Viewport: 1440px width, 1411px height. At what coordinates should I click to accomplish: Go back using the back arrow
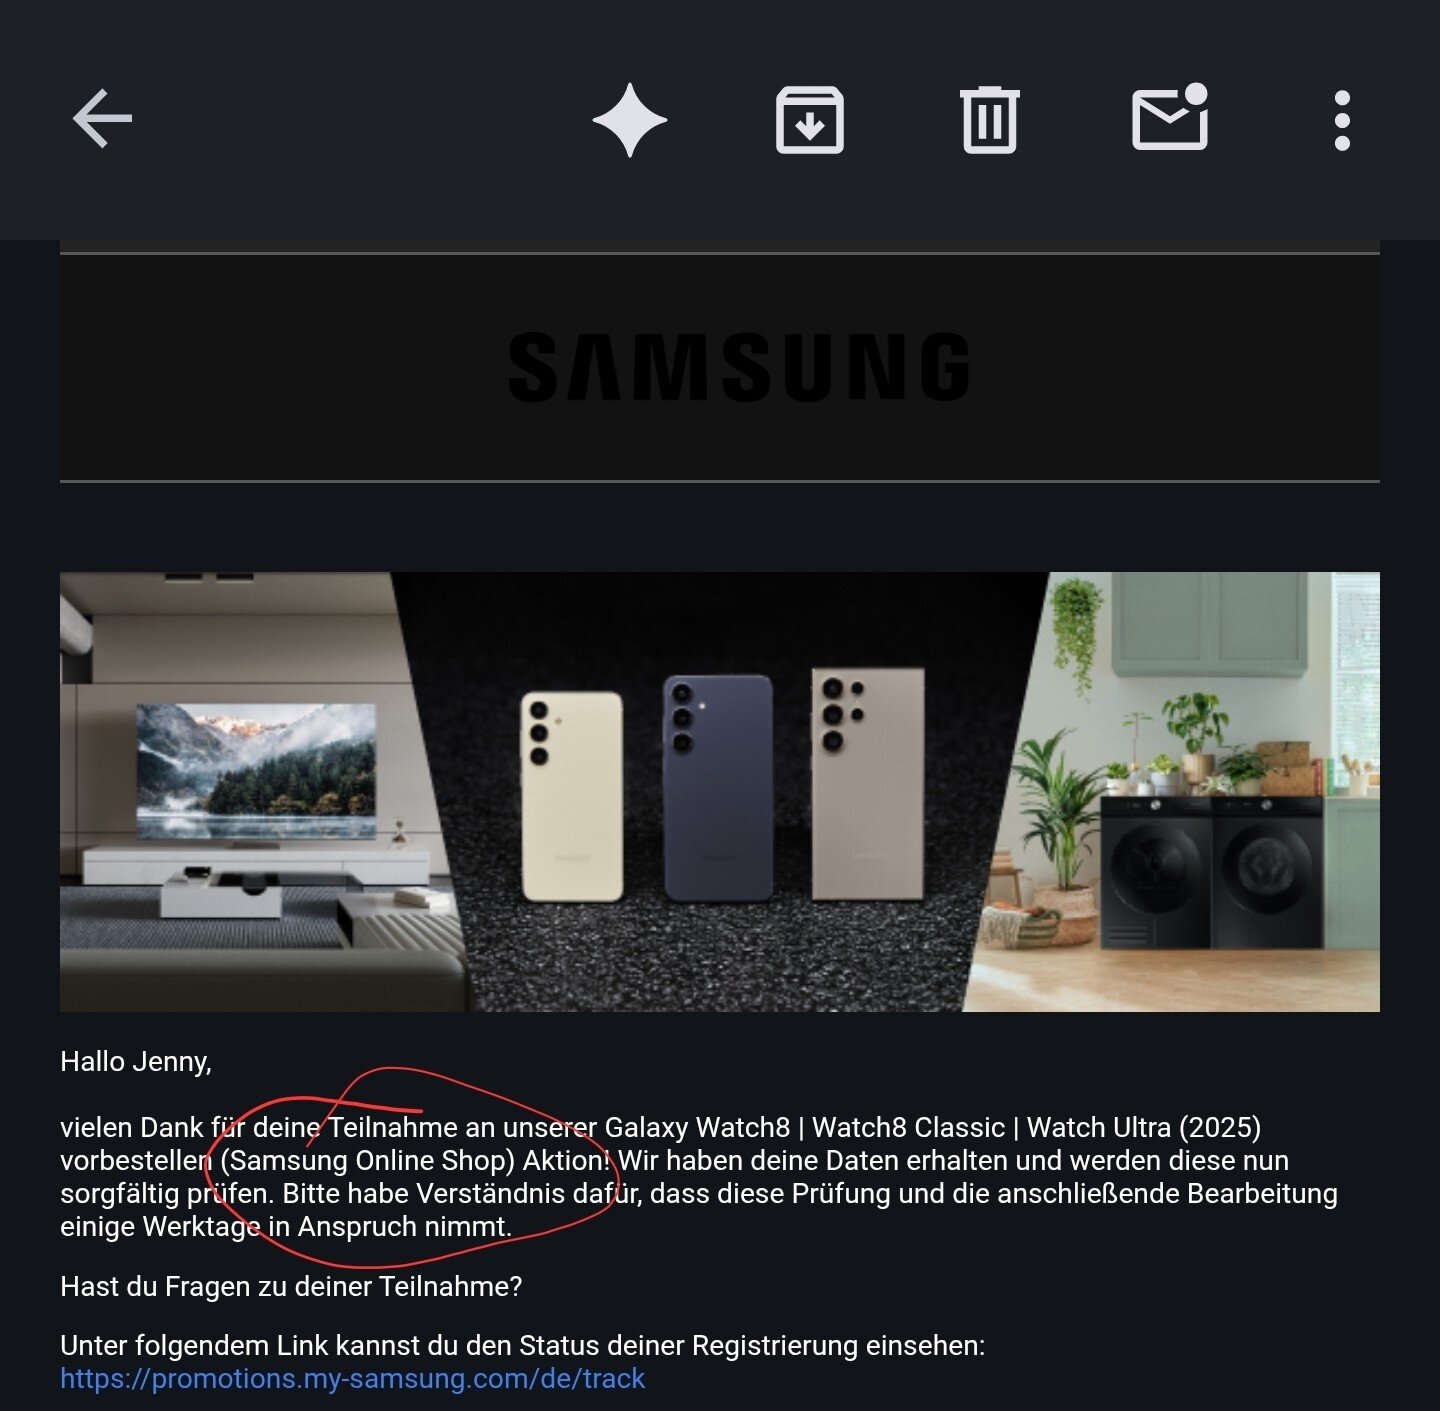102,119
